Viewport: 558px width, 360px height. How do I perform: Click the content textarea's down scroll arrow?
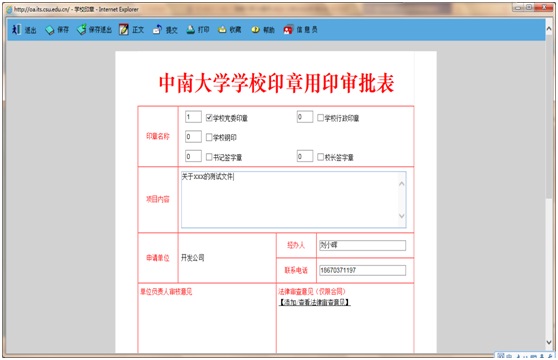(x=402, y=216)
